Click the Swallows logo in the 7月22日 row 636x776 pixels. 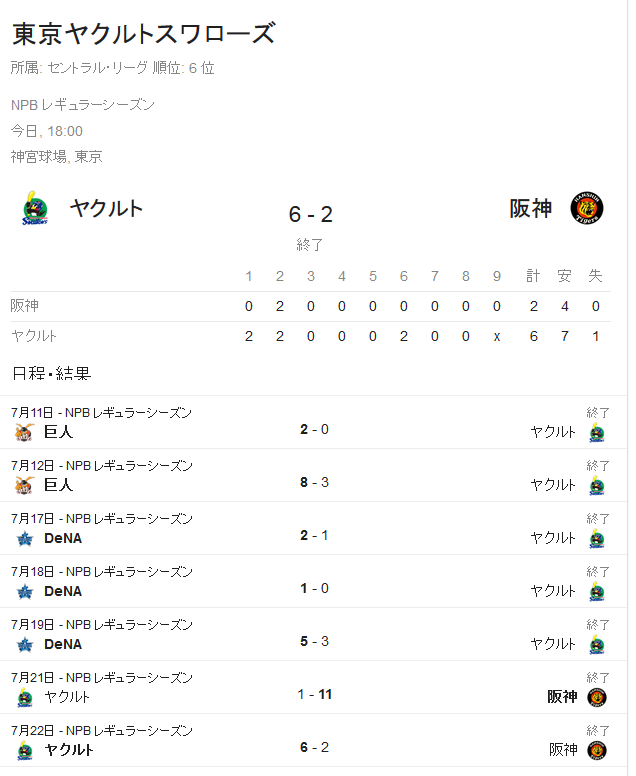coord(25,750)
